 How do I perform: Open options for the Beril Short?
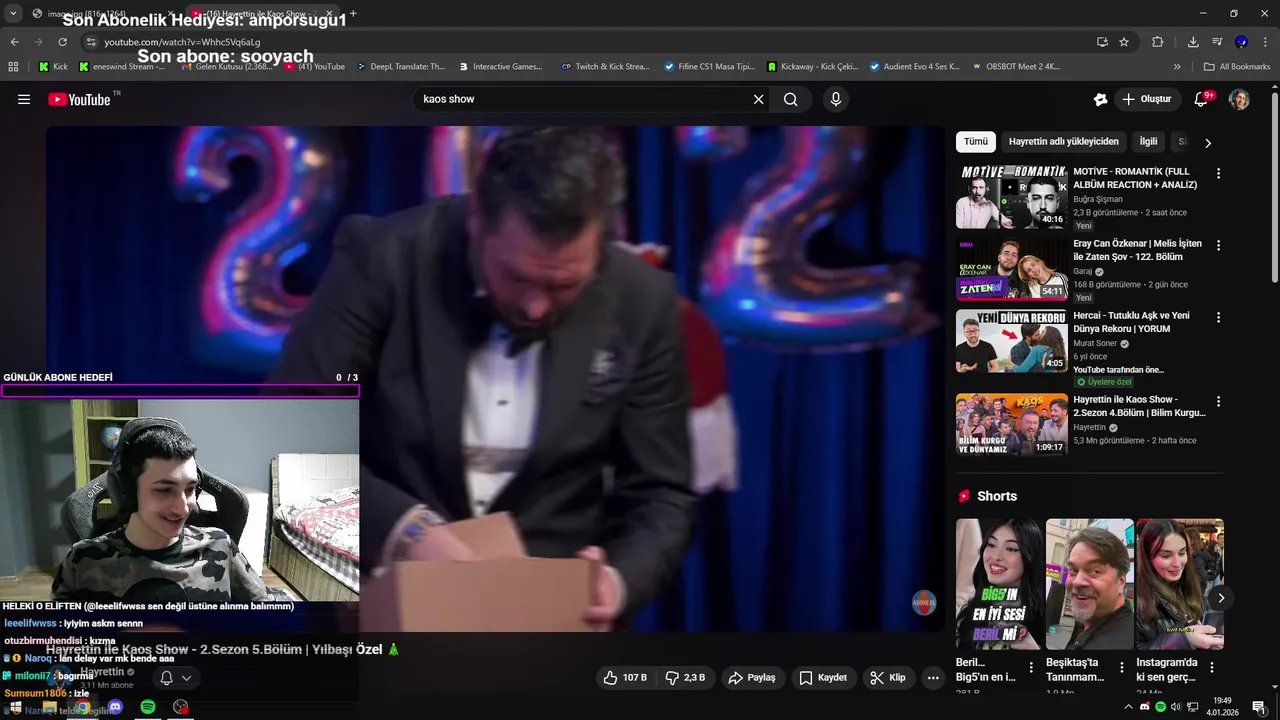click(1032, 667)
